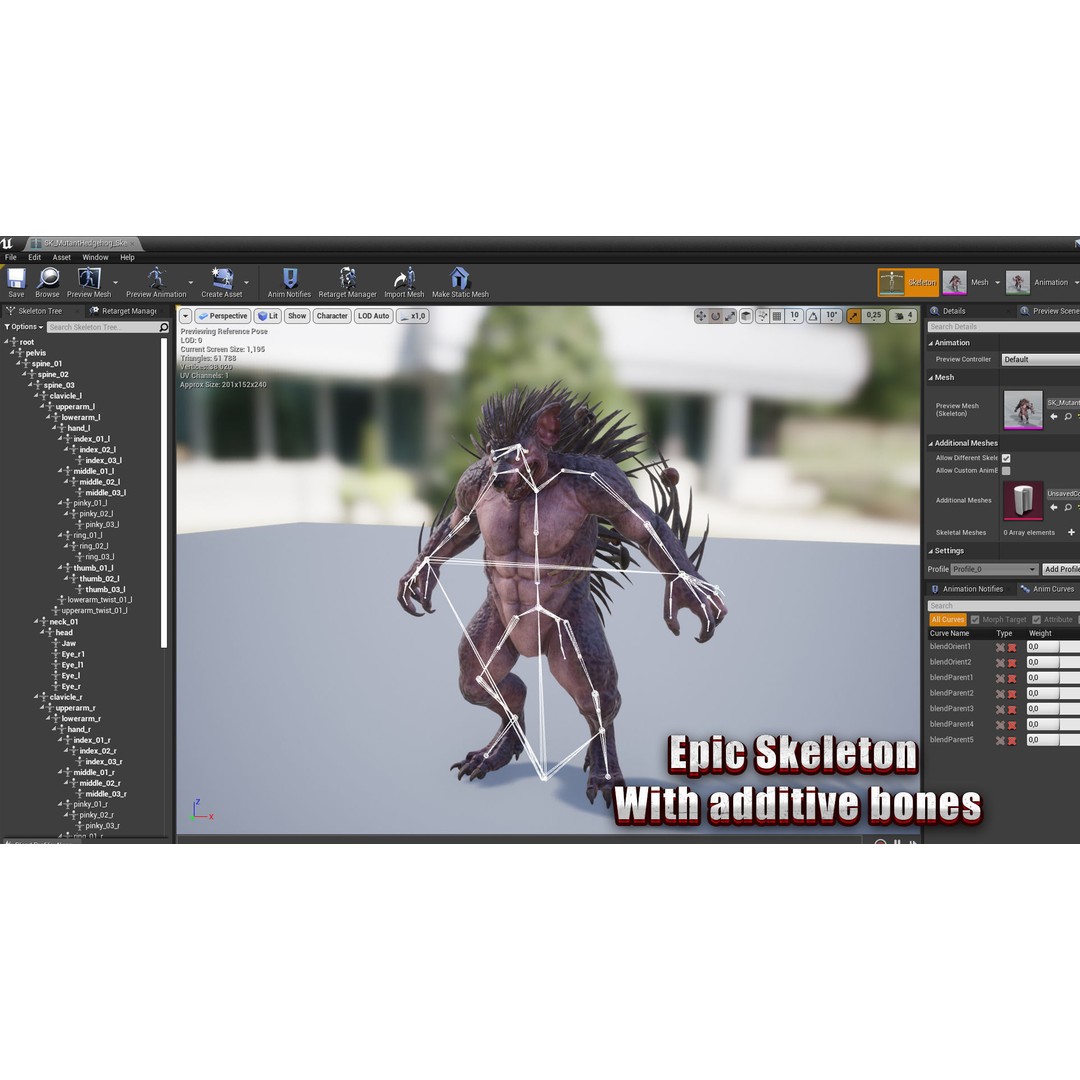1080x1080 pixels.
Task: Open the Asset menu
Action: [62, 258]
